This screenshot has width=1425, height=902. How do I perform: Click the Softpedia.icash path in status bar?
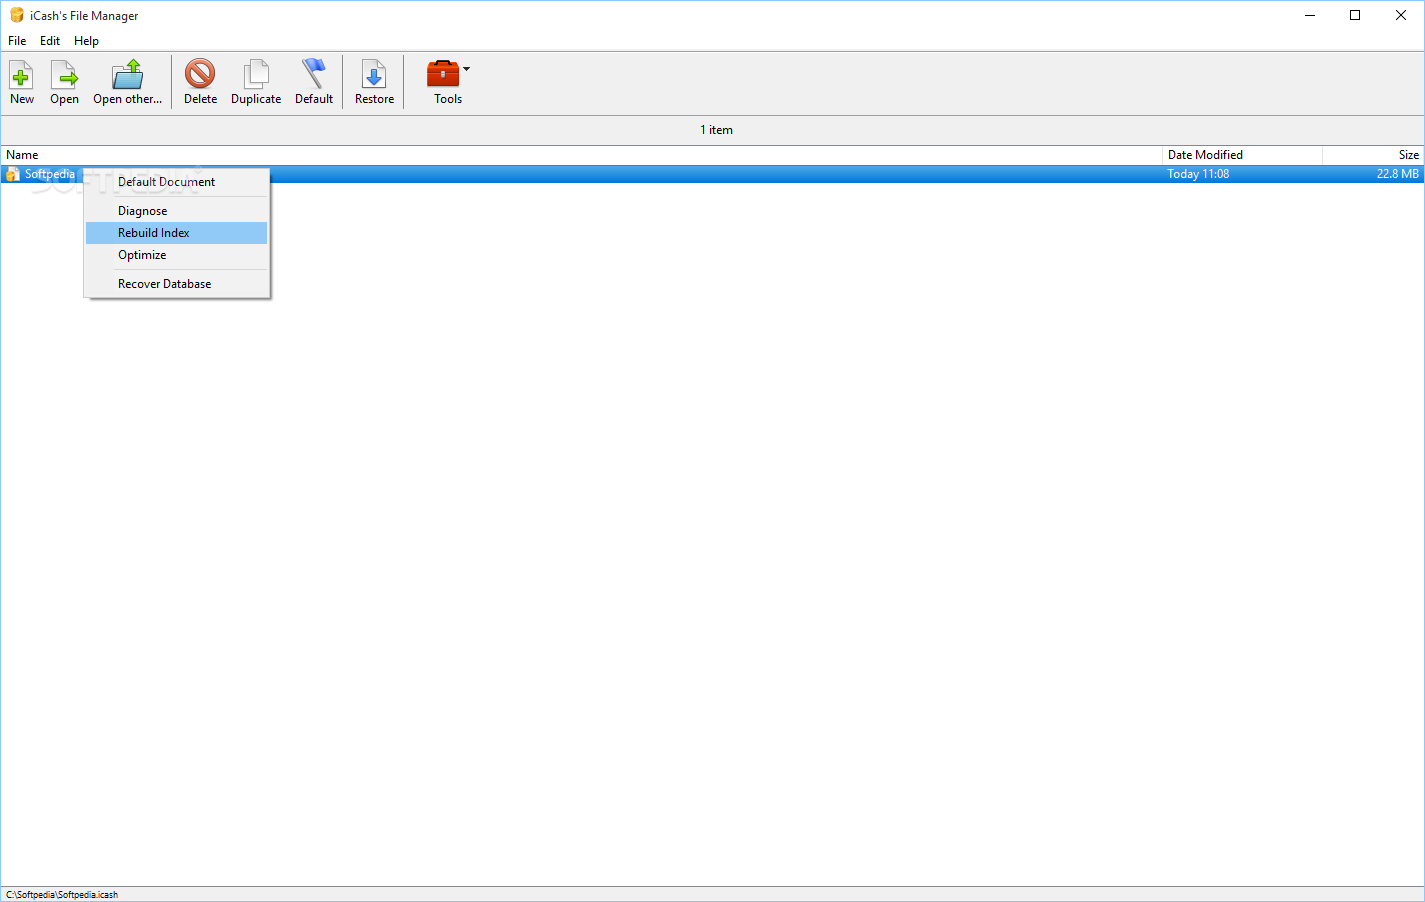pyautogui.click(x=62, y=895)
